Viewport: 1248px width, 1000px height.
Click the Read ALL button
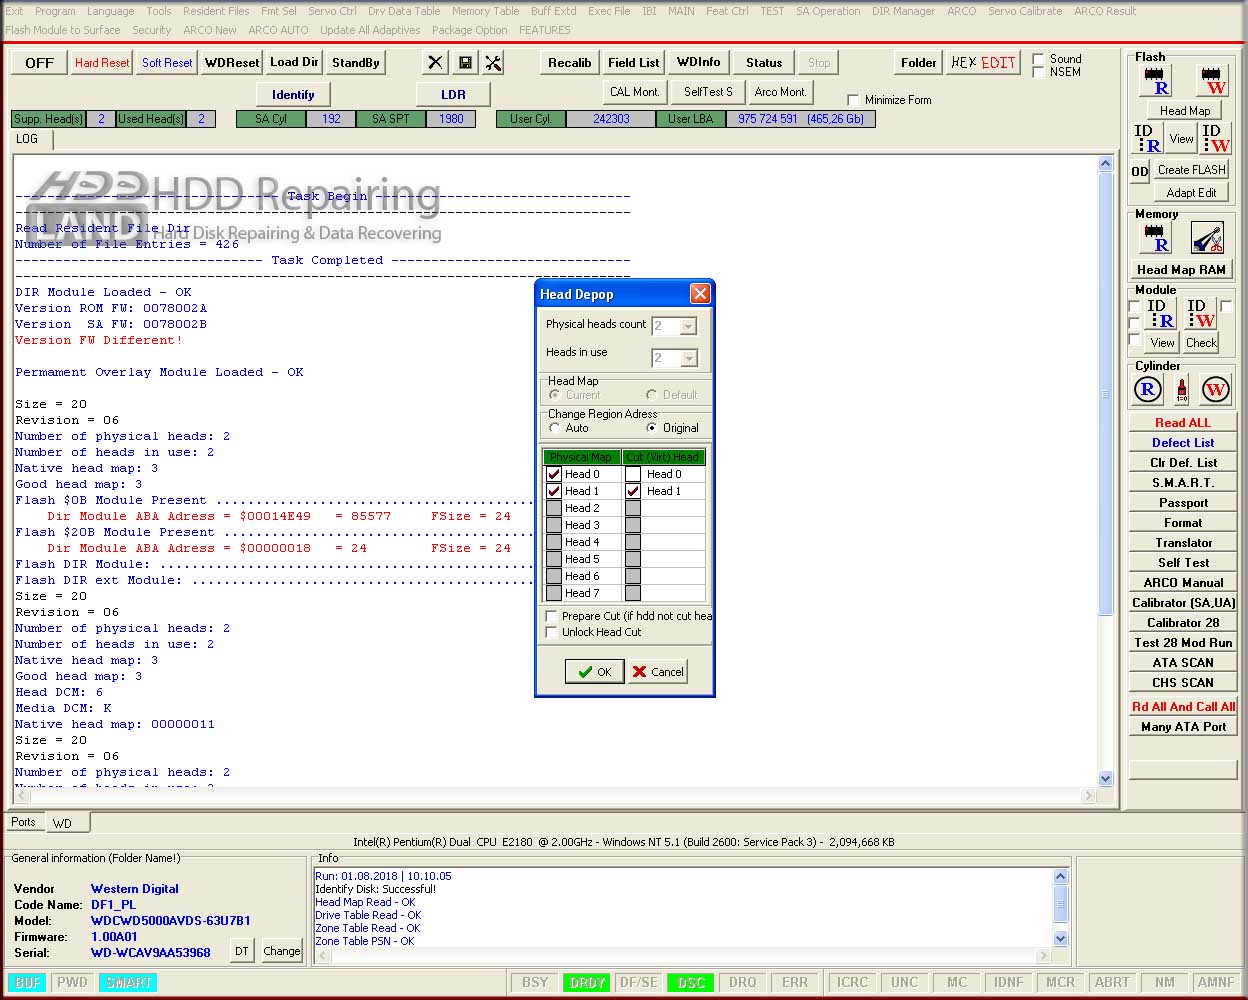point(1183,423)
